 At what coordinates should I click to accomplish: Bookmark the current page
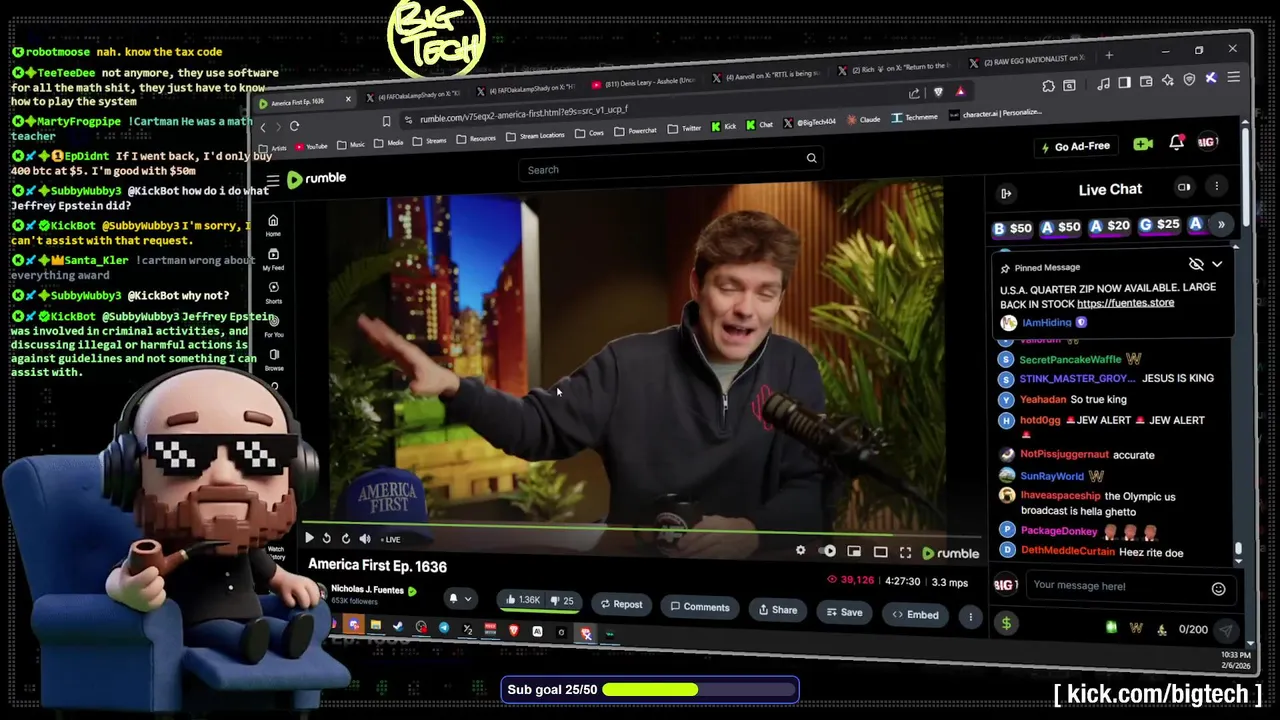(386, 121)
